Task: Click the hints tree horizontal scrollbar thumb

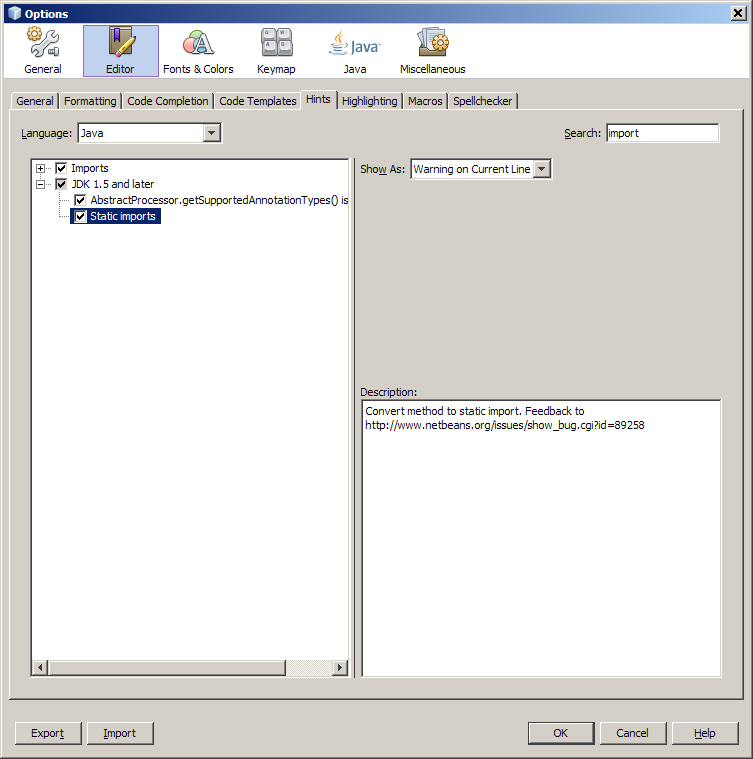Action: pyautogui.click(x=167, y=668)
